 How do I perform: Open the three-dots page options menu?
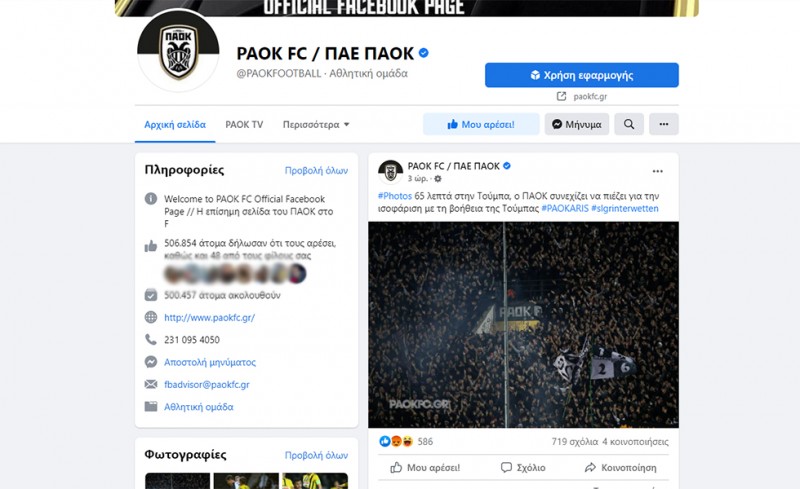[663, 124]
